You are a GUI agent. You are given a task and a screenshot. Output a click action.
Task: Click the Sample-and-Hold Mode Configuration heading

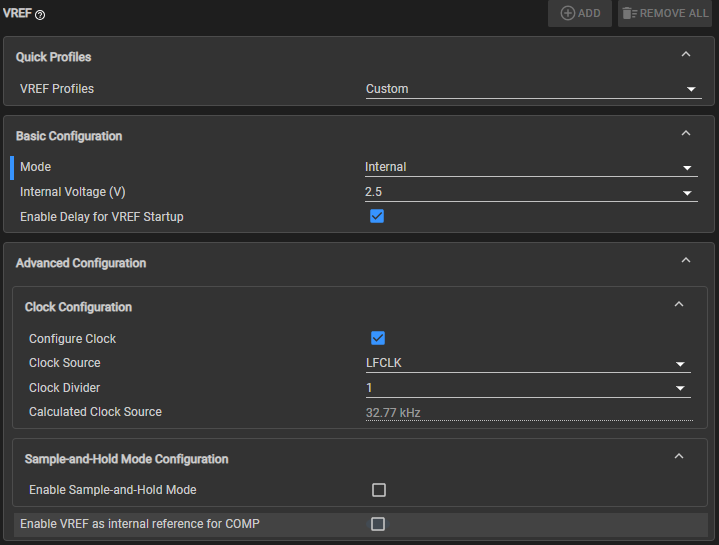127,459
